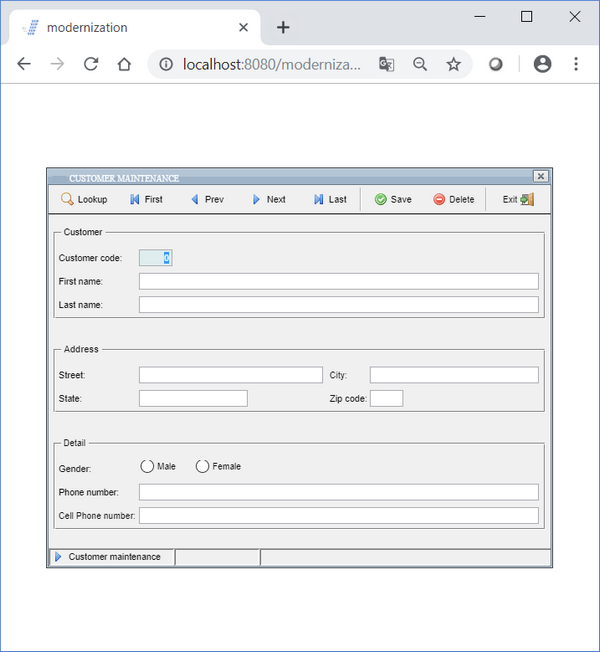Reload the page
This screenshot has width=600, height=652.
click(91, 64)
